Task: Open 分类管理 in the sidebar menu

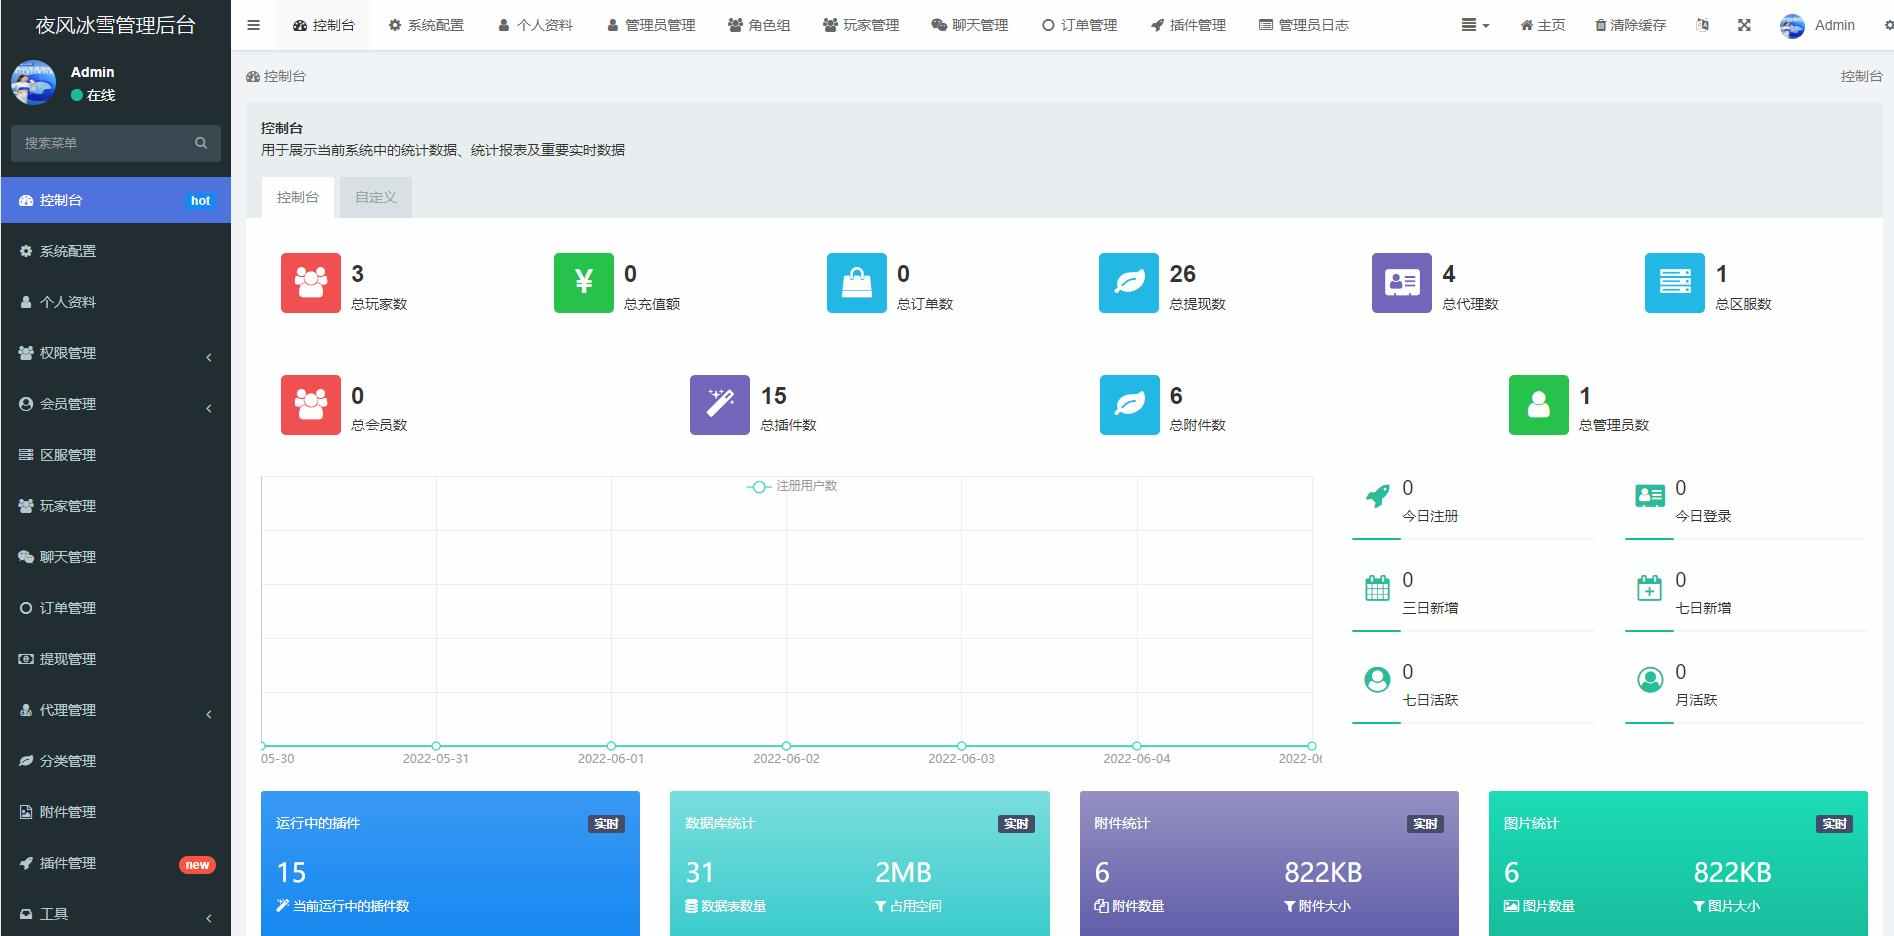Action: 116,761
